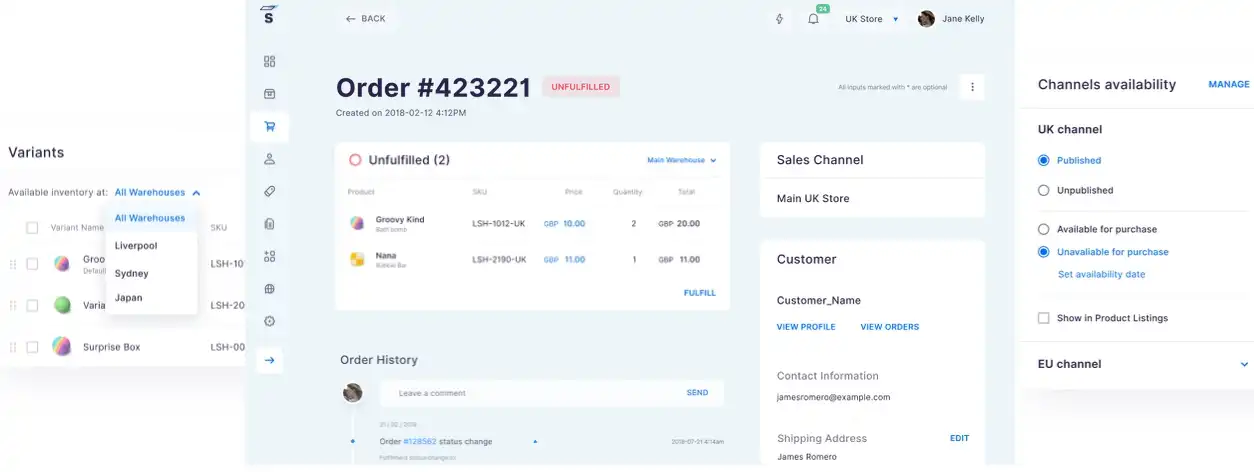Click the commenter avatar in Order History
This screenshot has height=472, width=1254.
click(352, 393)
